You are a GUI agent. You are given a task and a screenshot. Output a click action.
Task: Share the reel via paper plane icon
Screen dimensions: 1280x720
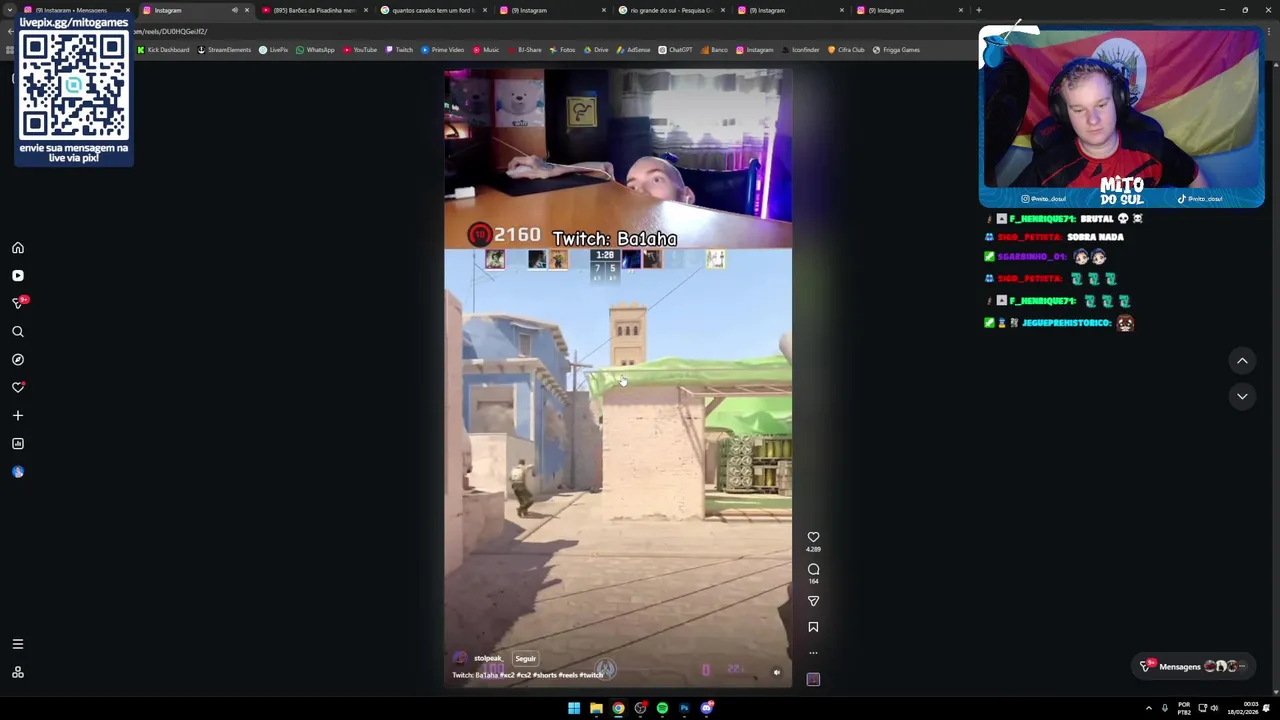(813, 601)
